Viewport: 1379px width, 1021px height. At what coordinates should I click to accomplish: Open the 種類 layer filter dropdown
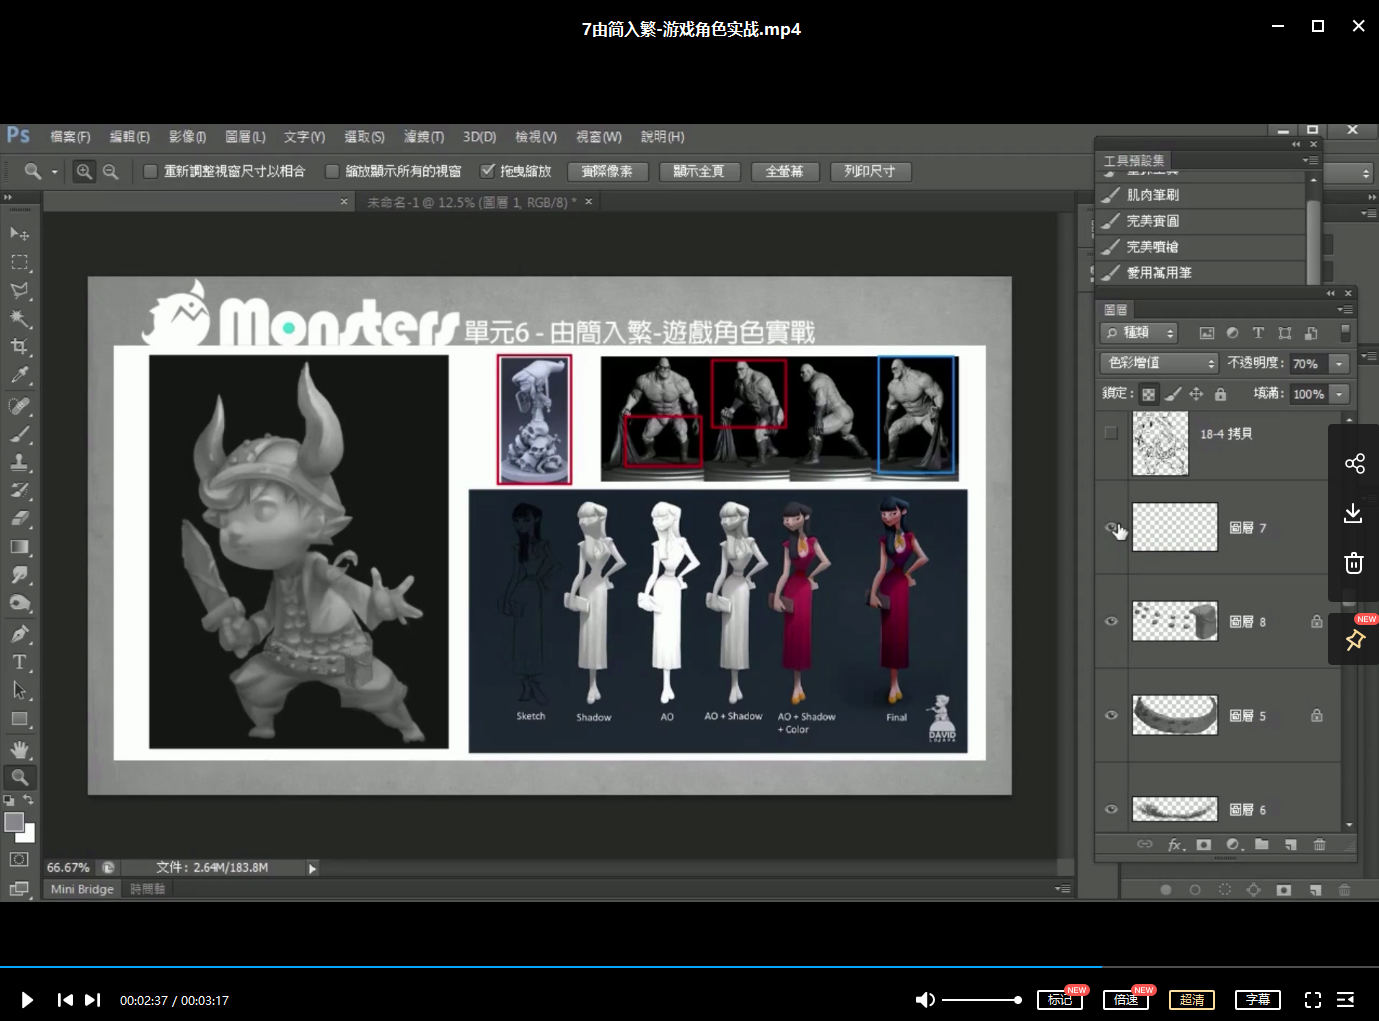(x=1139, y=333)
